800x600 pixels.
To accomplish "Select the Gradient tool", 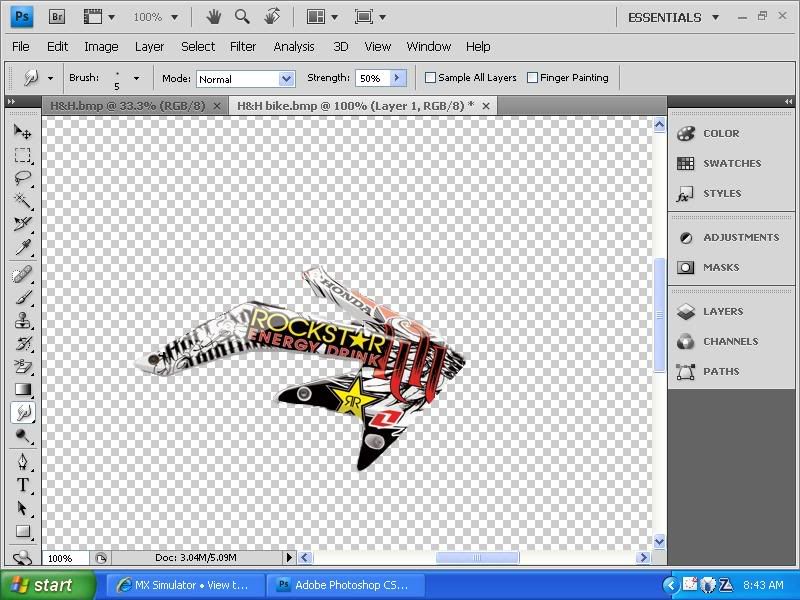I will click(x=22, y=389).
